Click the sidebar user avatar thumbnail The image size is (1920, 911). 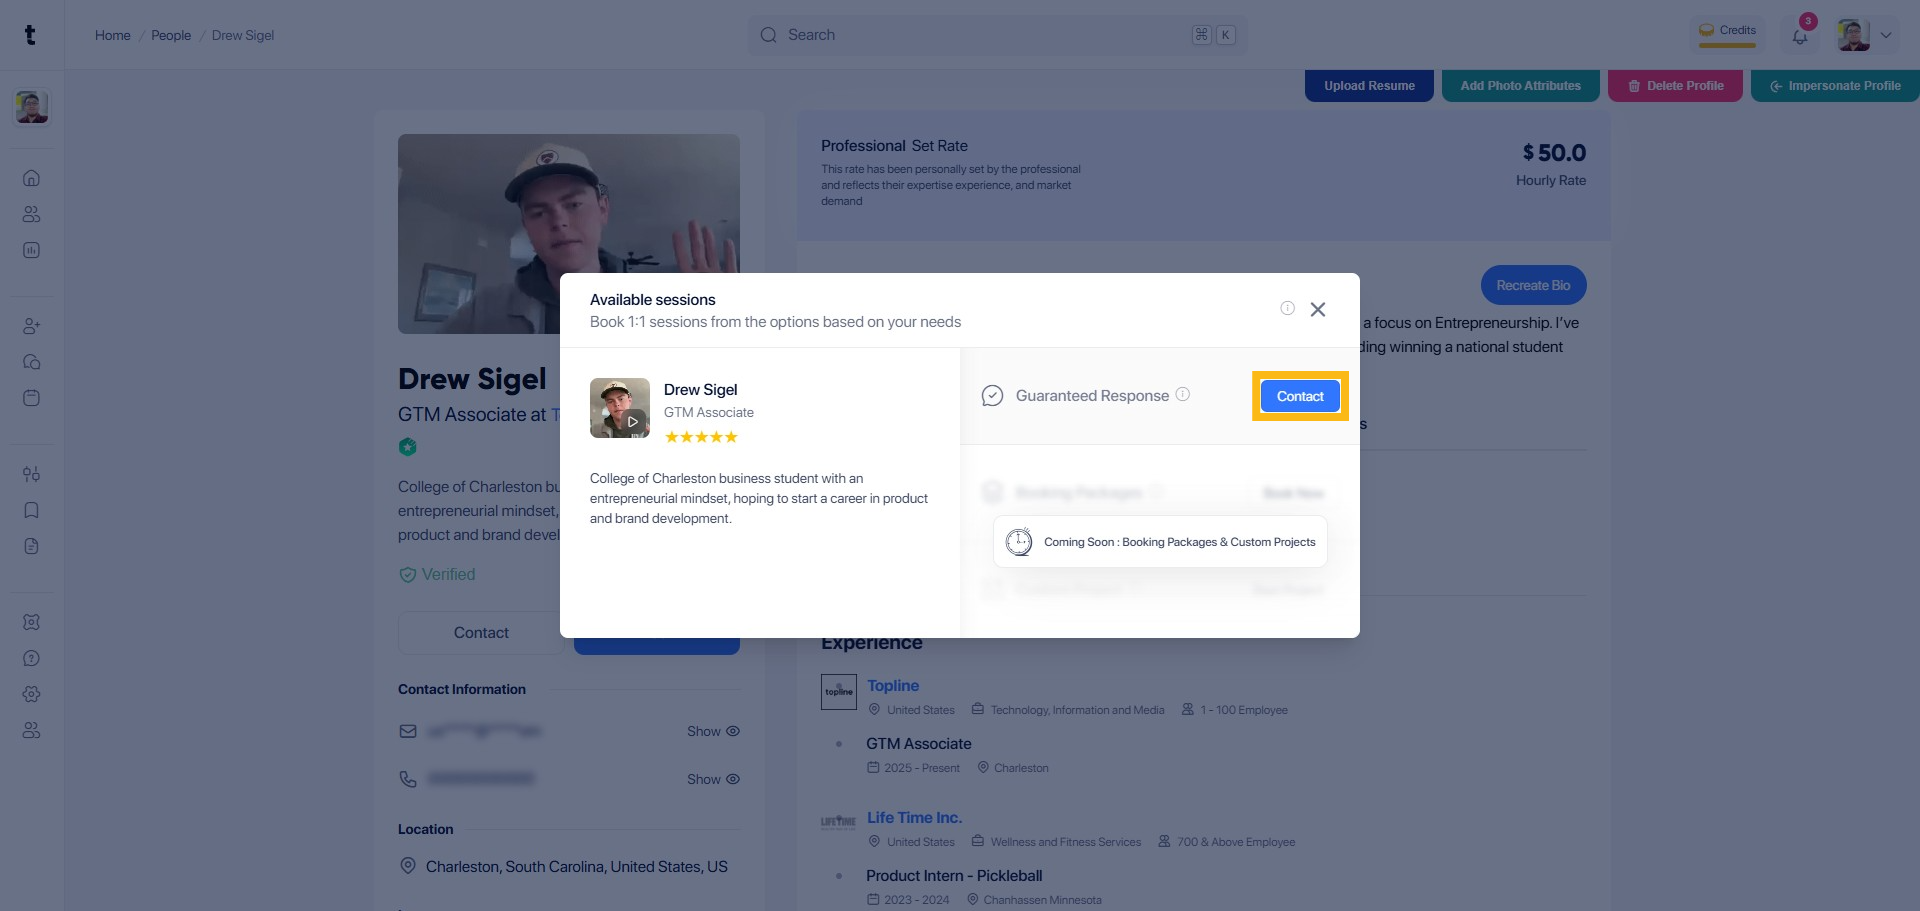[x=32, y=107]
